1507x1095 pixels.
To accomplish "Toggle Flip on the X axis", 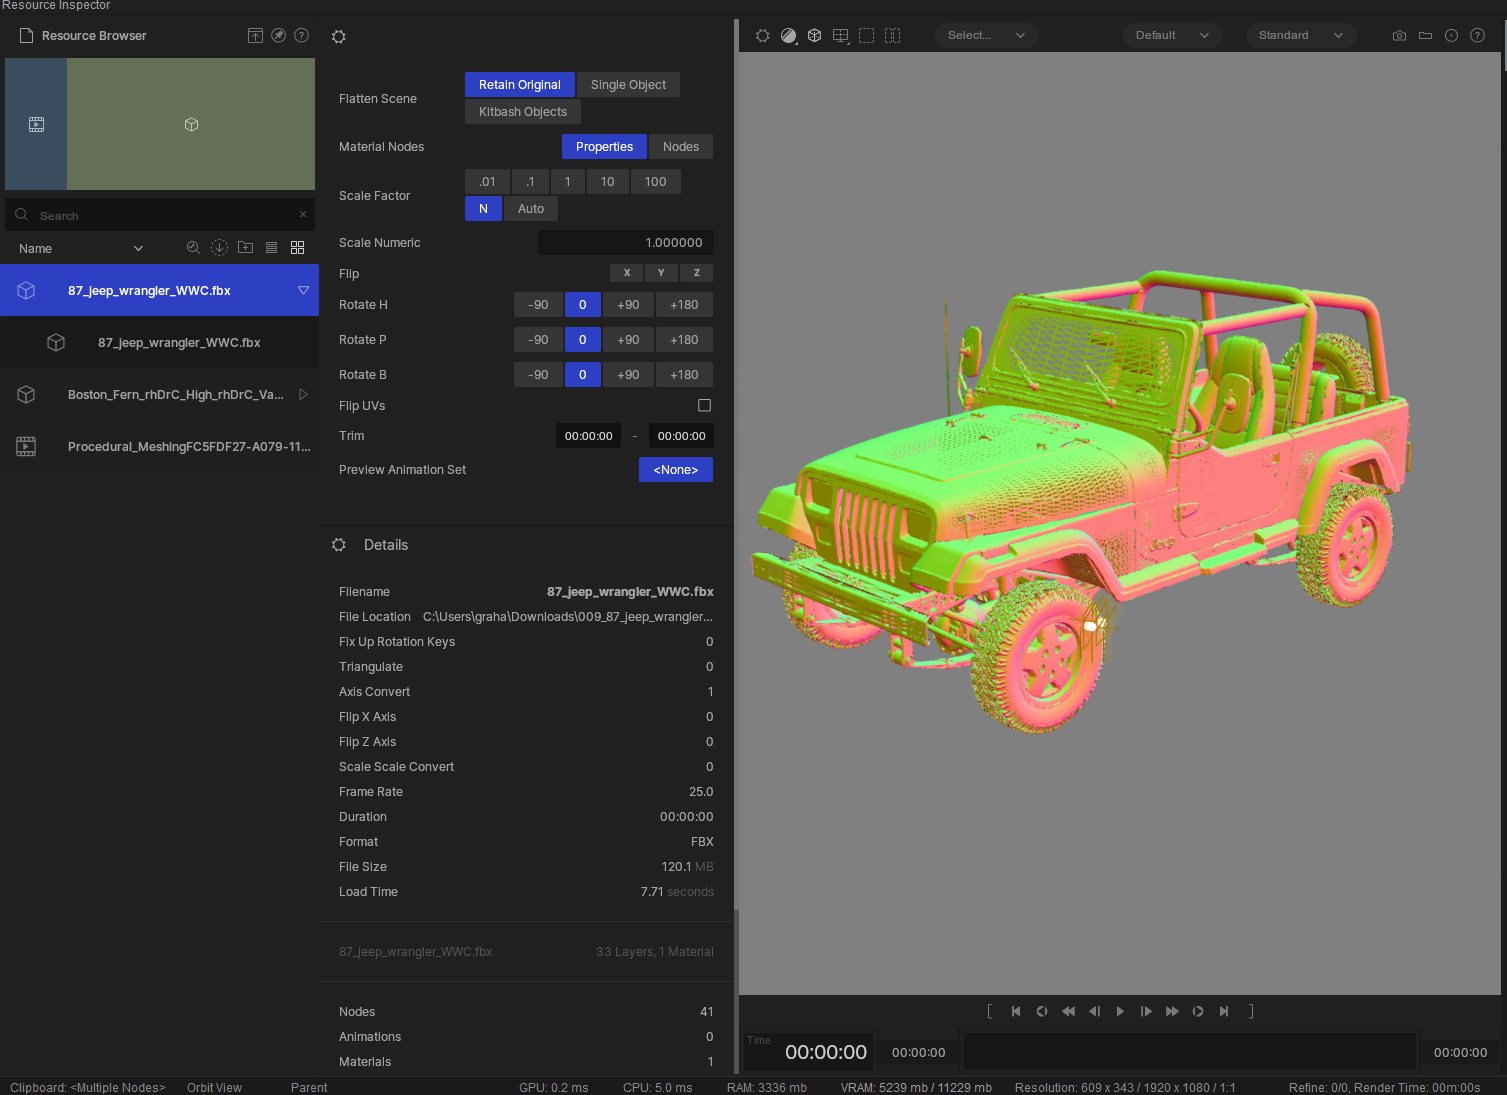I will (x=626, y=272).
